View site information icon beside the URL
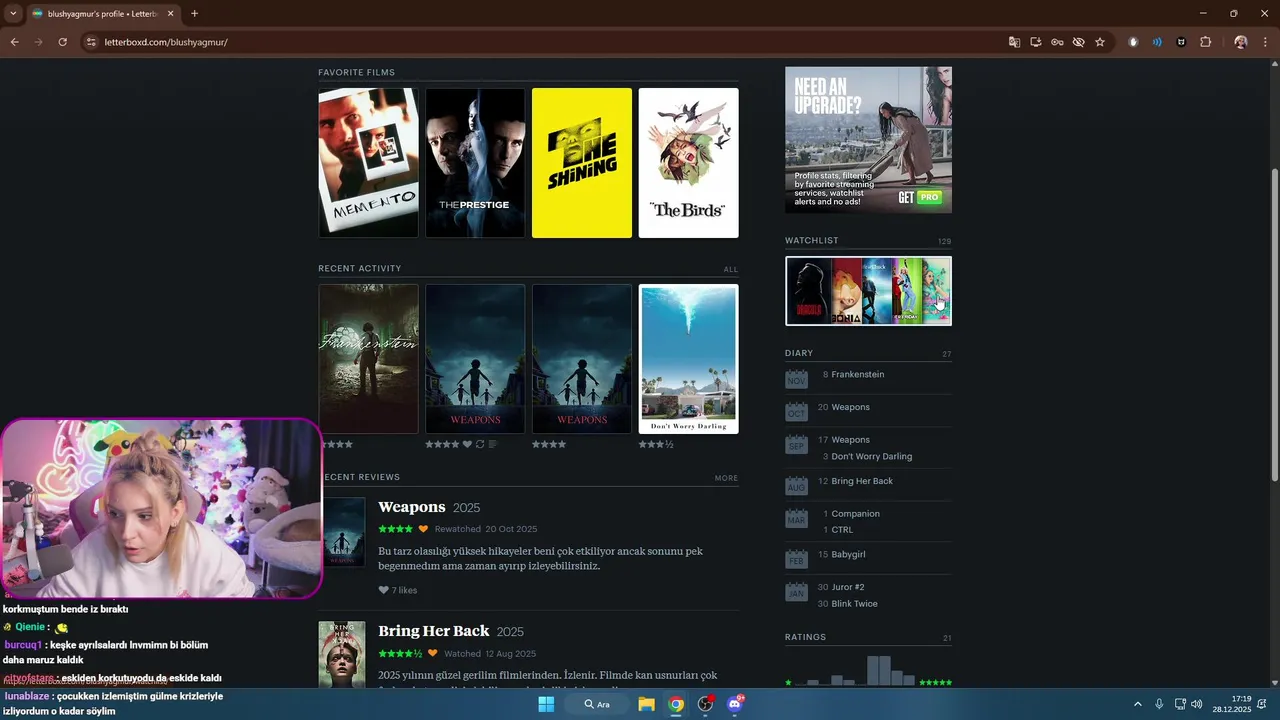Screen dimensions: 1280x720 click(91, 42)
